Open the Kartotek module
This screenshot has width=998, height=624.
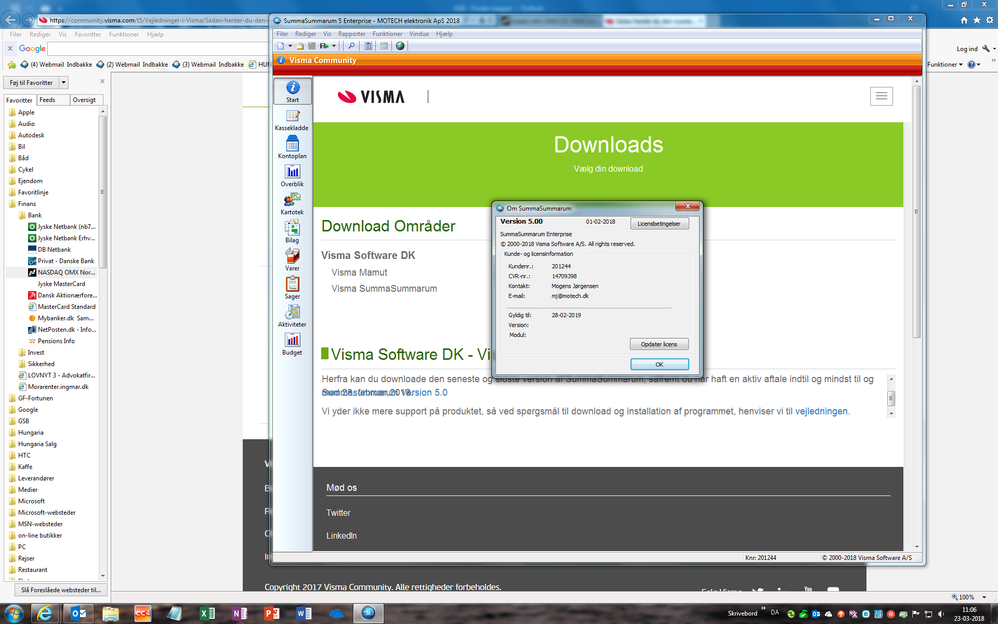292,204
